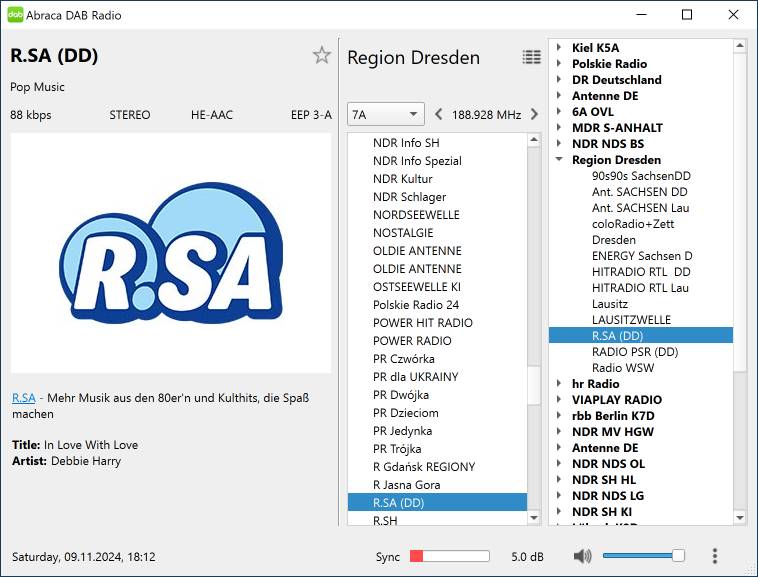Viewport: 758px width, 577px height.
Task: Expand the VIAPLAY RADIO ensemble
Action: (x=559, y=400)
